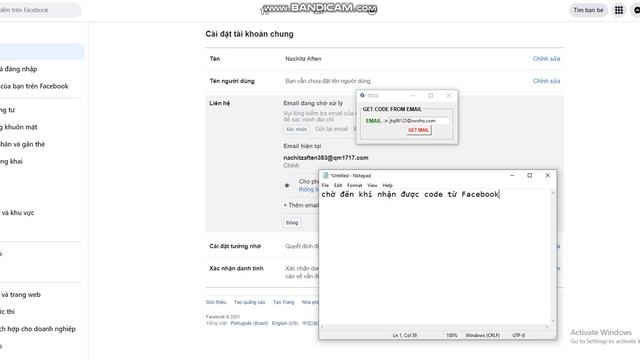Click the Gửi lại email link
This screenshot has width=640, height=360.
(x=331, y=129)
